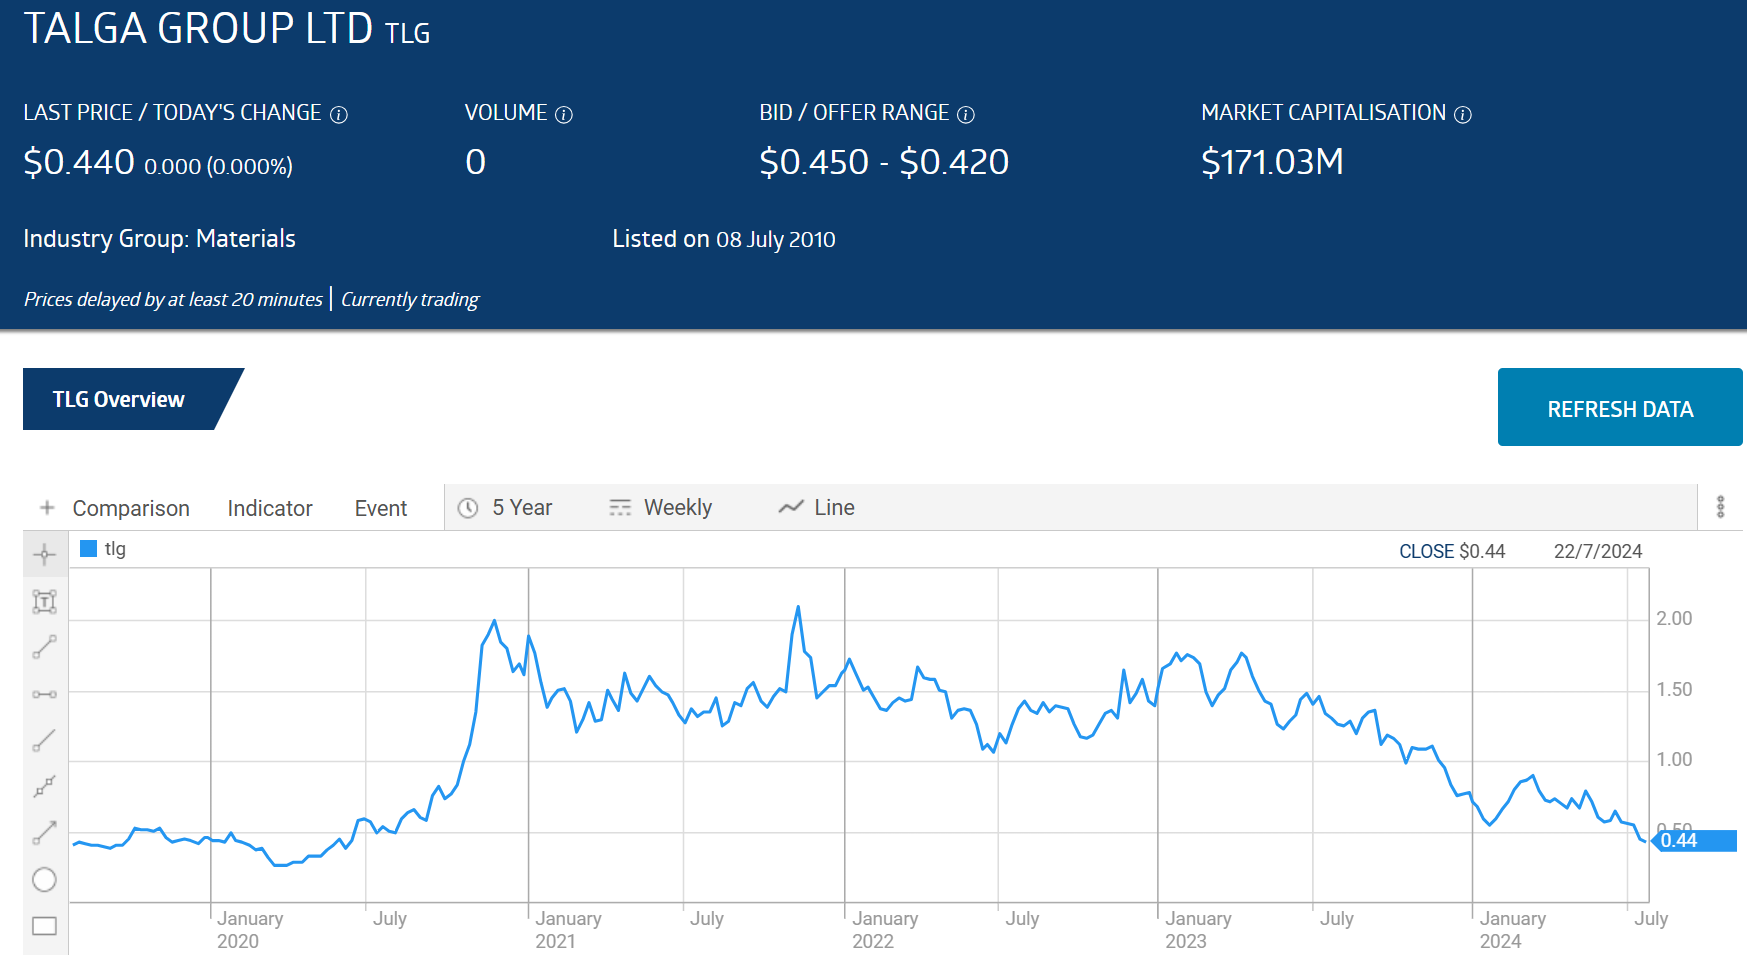Click info icon beside Last Price label
The height and width of the screenshot is (955, 1747).
pyautogui.click(x=339, y=115)
